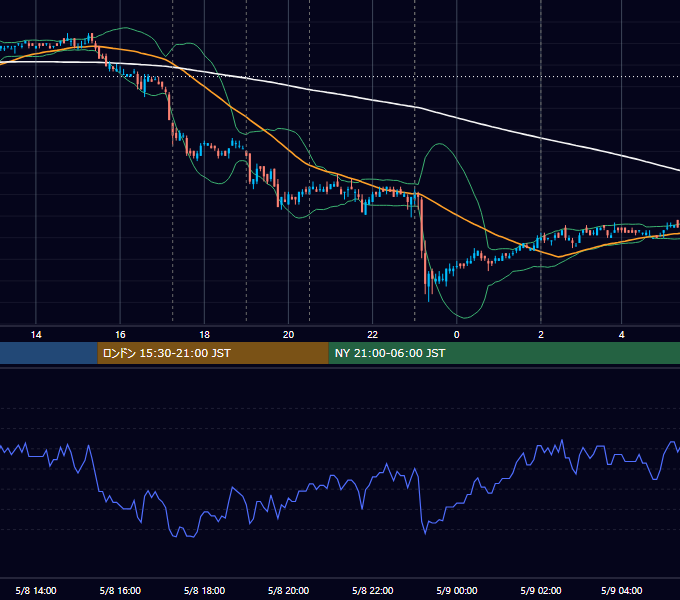Click the 5/8 20:00 time label
Viewport: 680px width, 600px height.
288,590
